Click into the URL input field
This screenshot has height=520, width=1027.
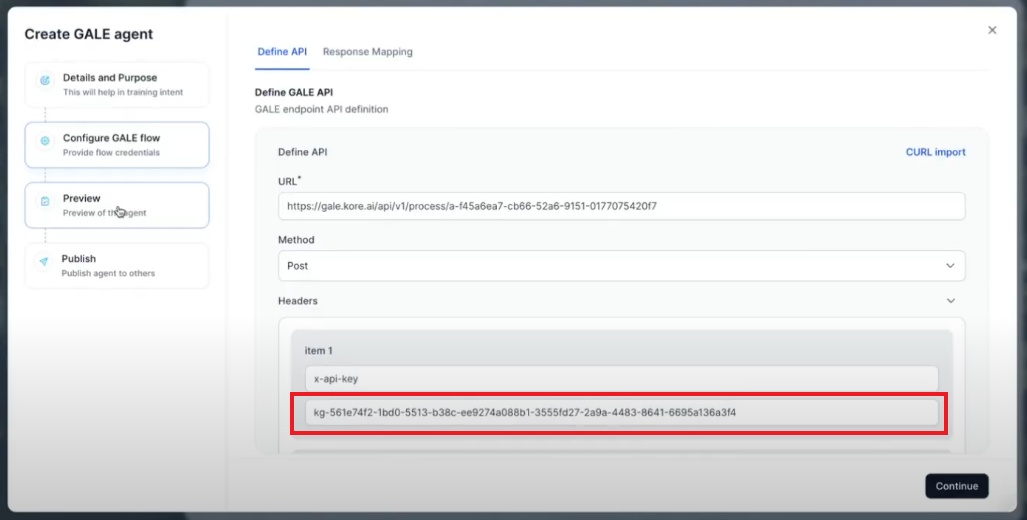point(622,206)
